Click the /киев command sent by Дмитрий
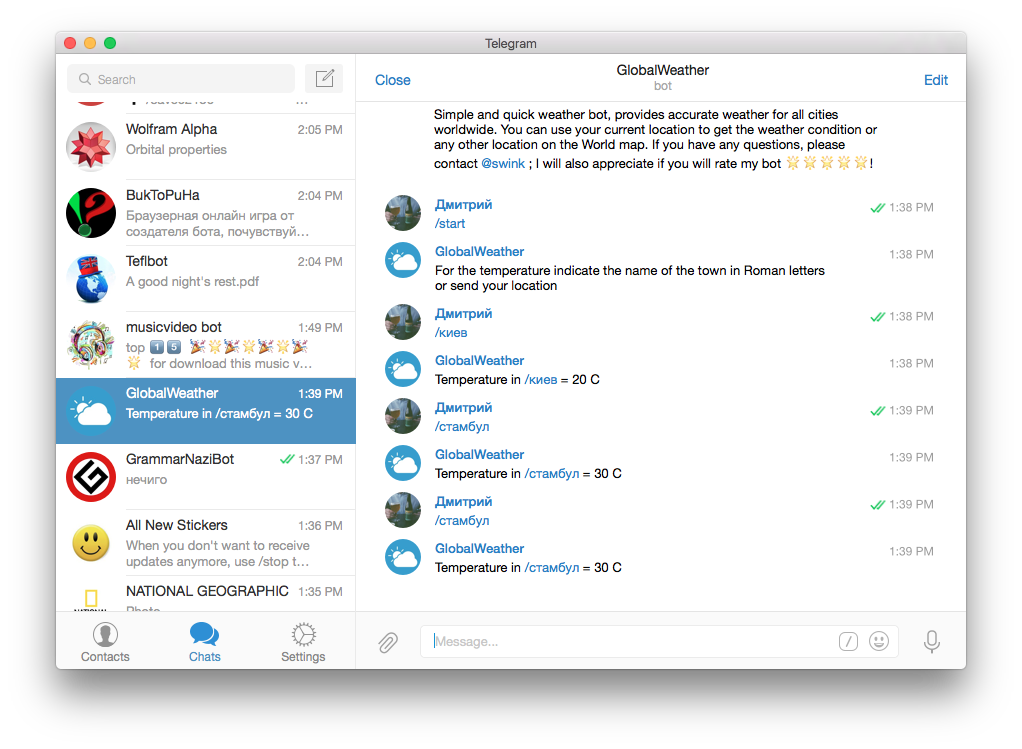 (451, 332)
